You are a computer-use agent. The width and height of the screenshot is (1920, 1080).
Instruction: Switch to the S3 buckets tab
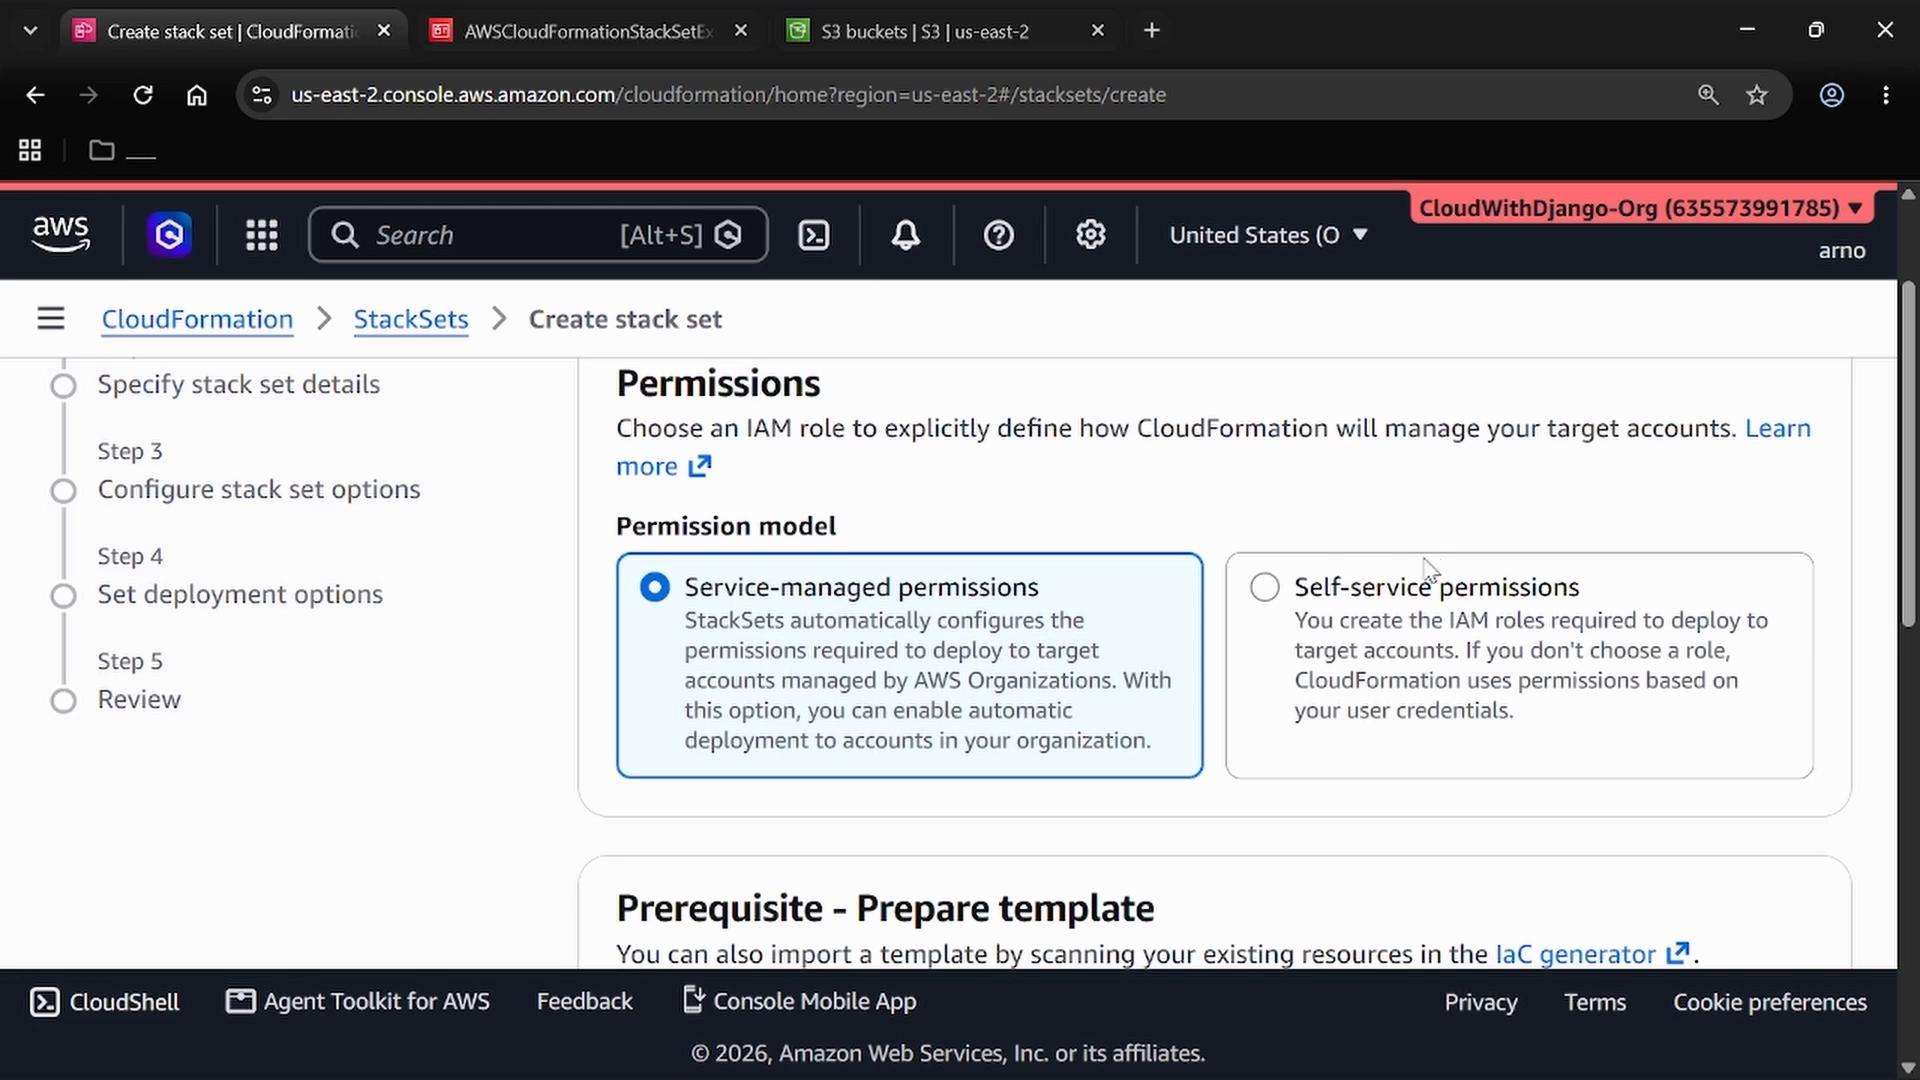tap(925, 31)
